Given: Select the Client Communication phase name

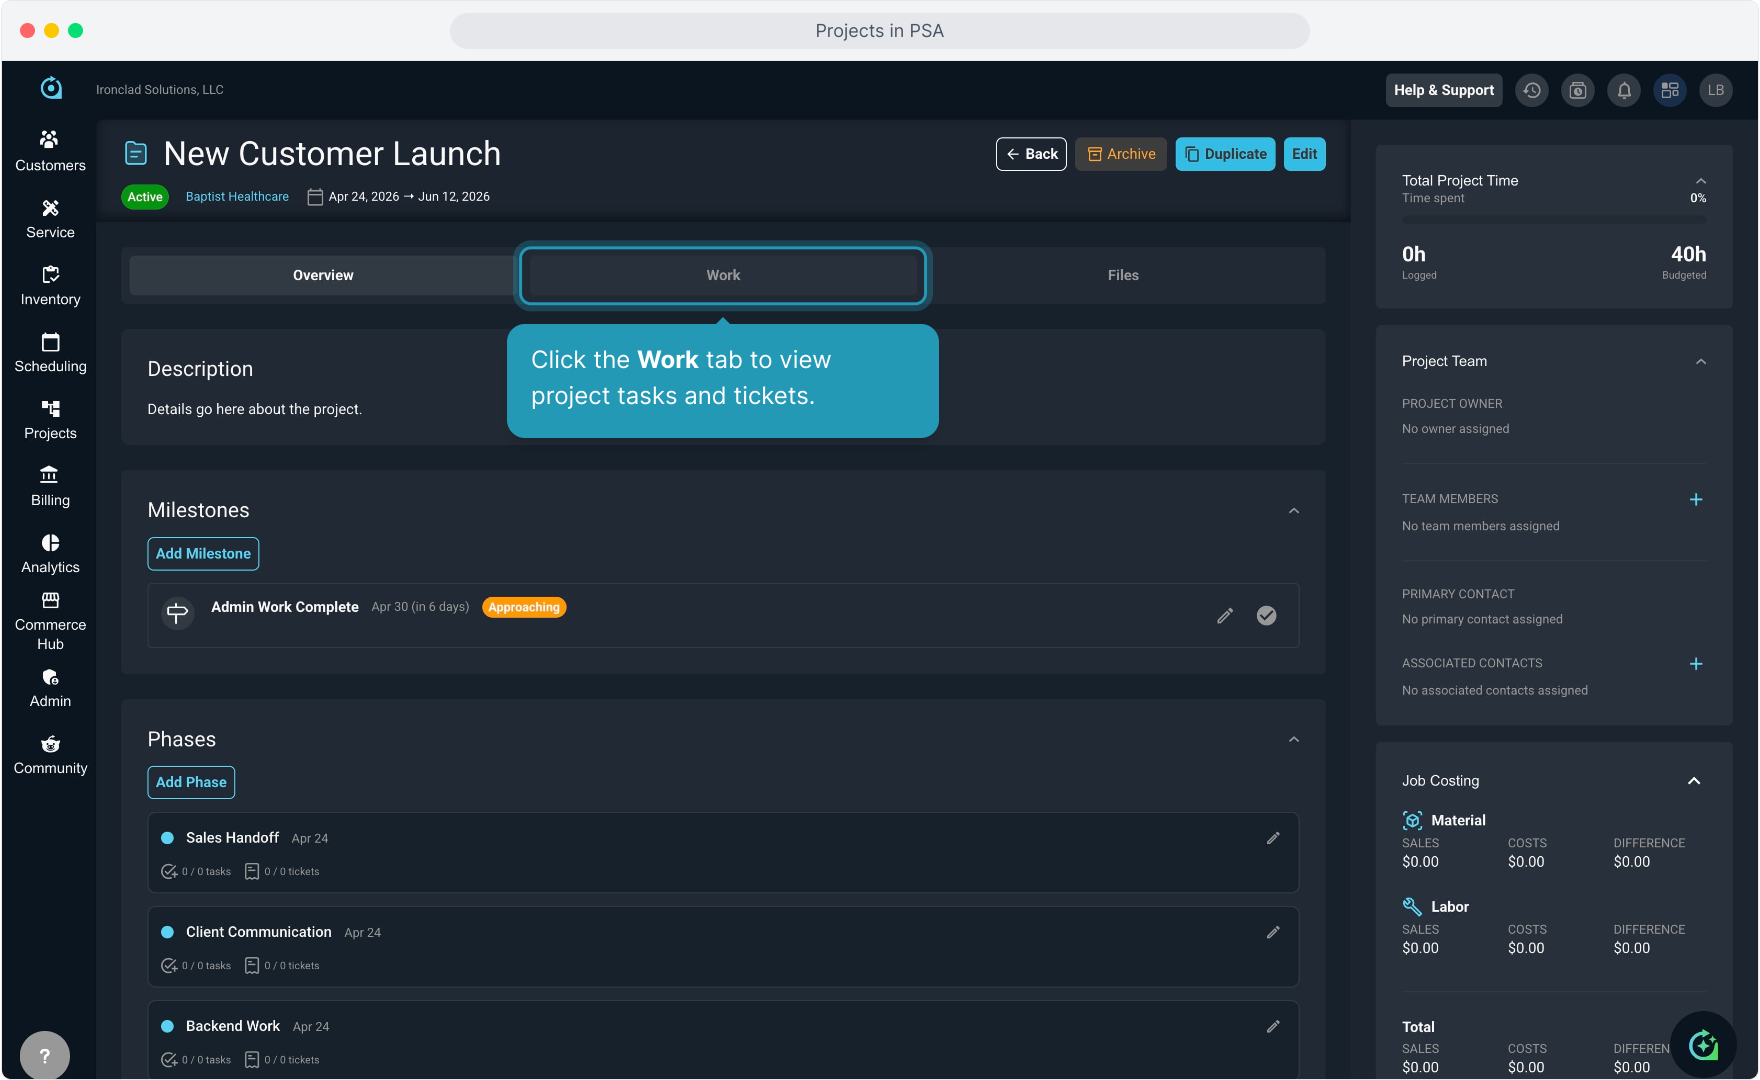Looking at the screenshot, I should [258, 932].
